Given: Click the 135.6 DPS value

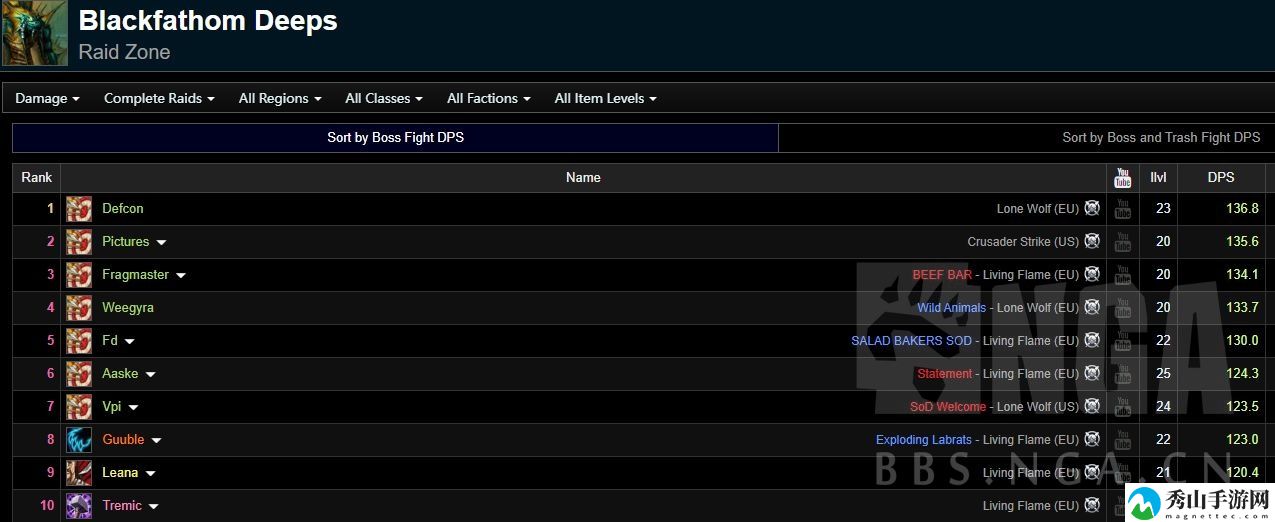Looking at the screenshot, I should pos(1242,242).
